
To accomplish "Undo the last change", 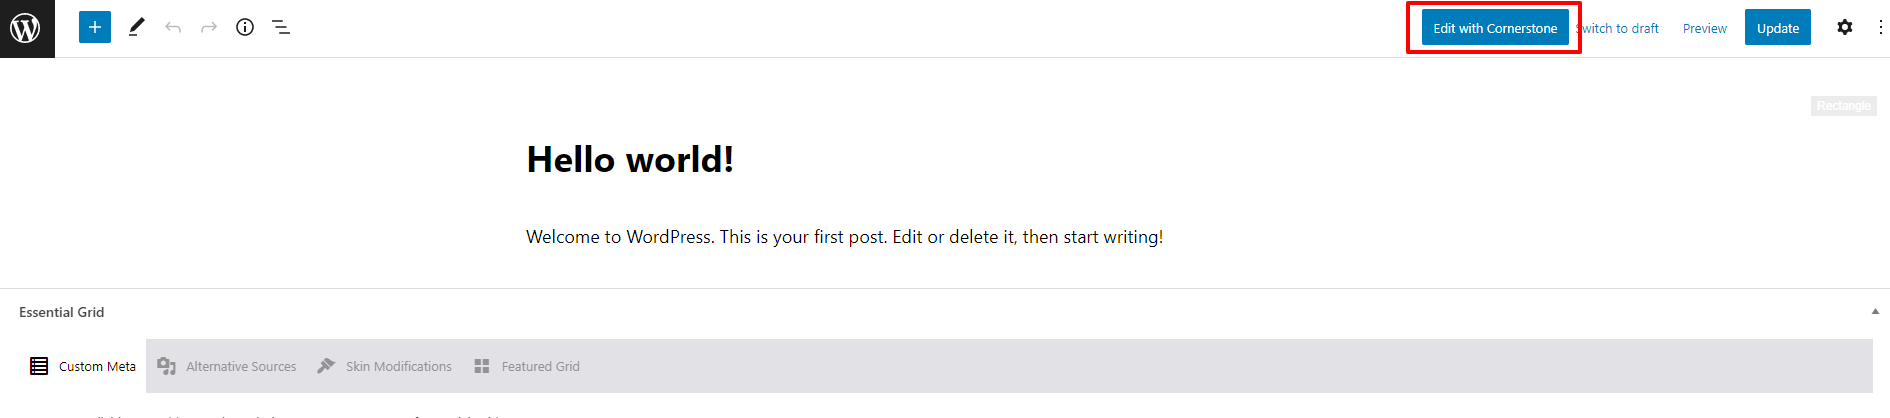I will (173, 27).
